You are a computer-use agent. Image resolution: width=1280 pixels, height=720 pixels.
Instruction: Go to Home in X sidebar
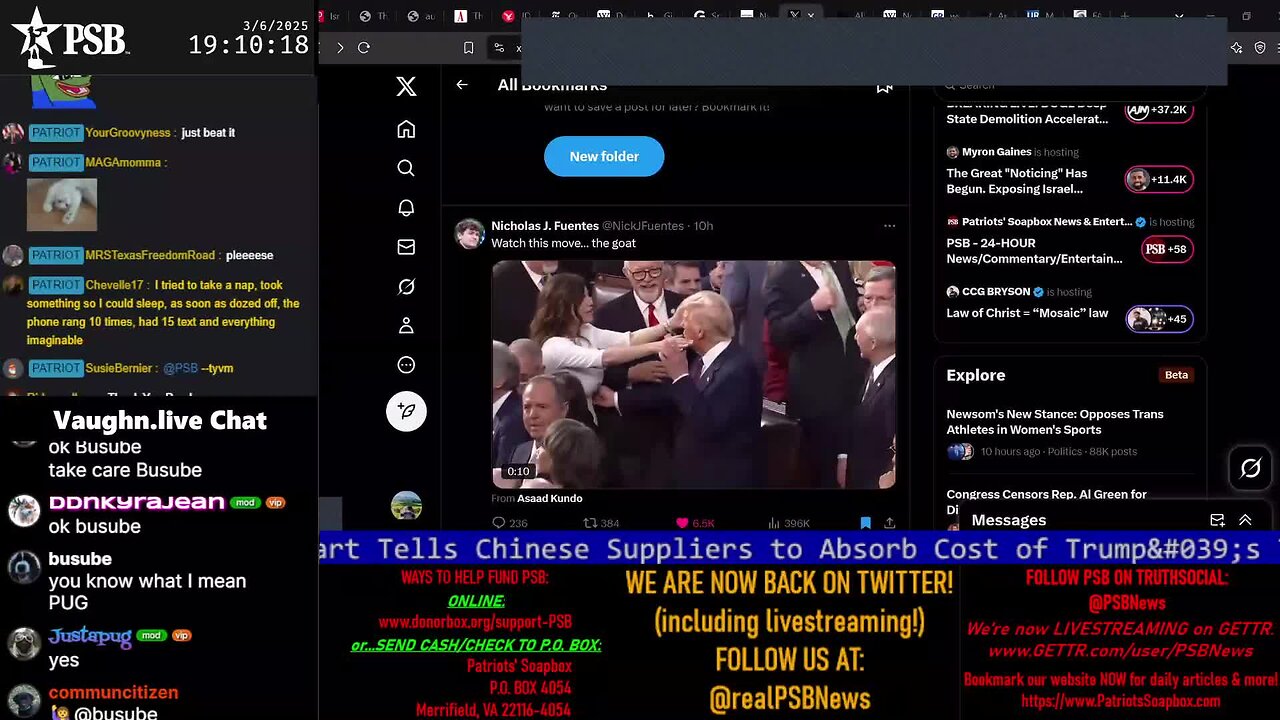[x=406, y=129]
